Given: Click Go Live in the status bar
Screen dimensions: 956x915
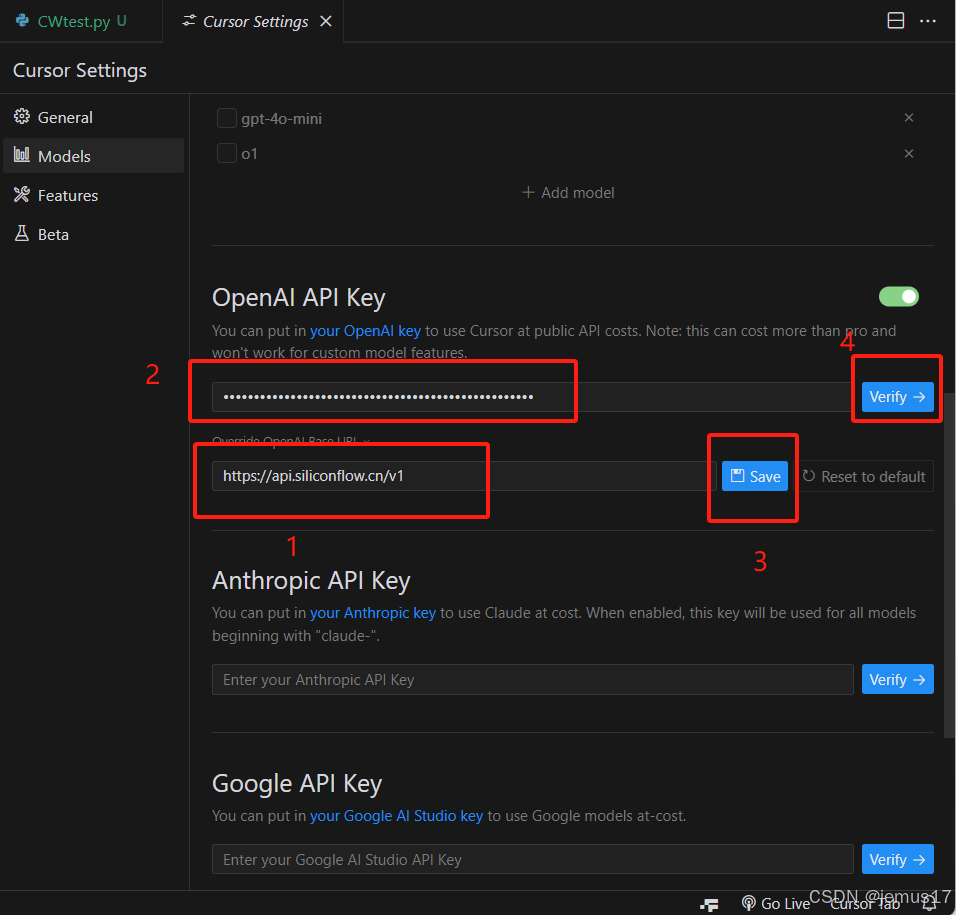Looking at the screenshot, I should [x=775, y=903].
